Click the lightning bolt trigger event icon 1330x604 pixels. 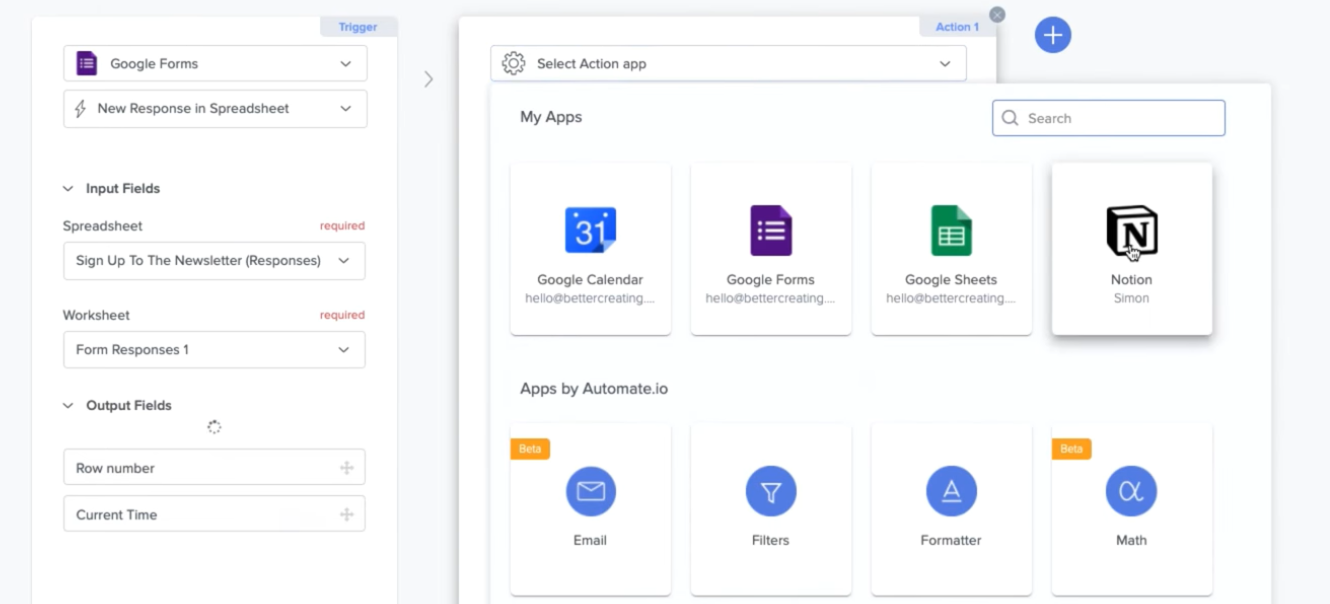[82, 108]
